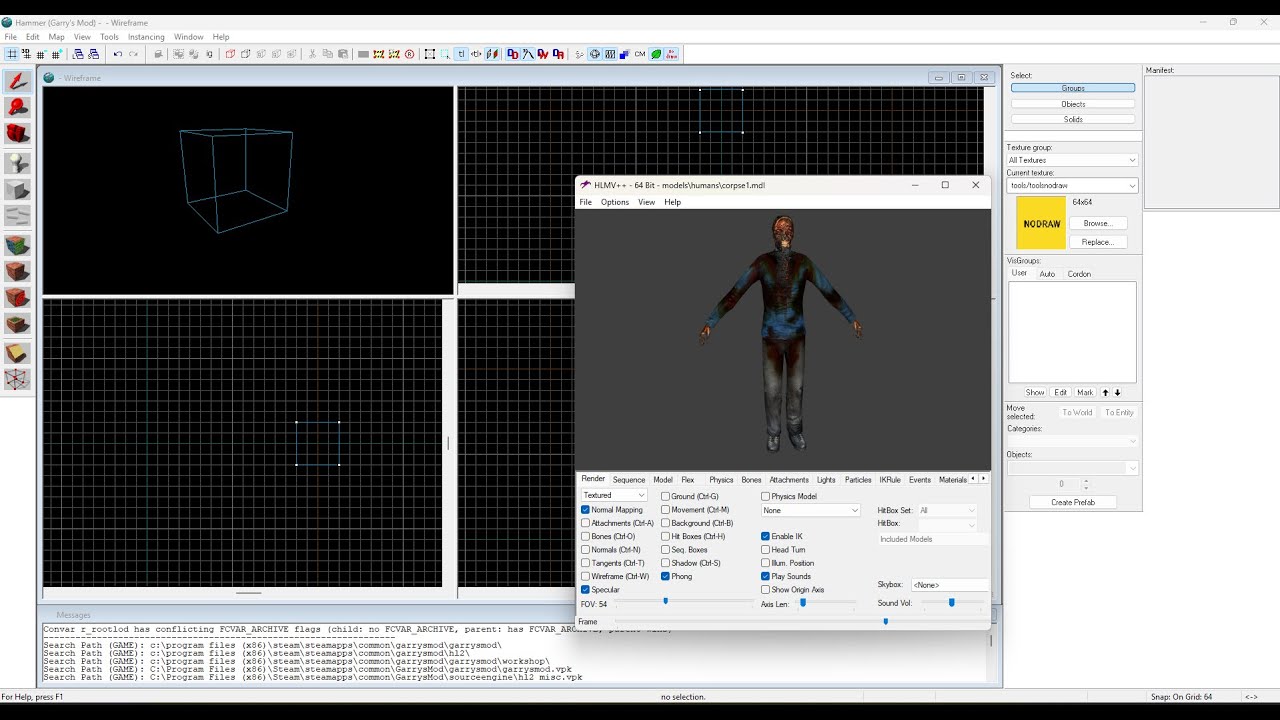
Task: Enable the Attachments (Ctrl-A) checkbox
Action: click(586, 523)
